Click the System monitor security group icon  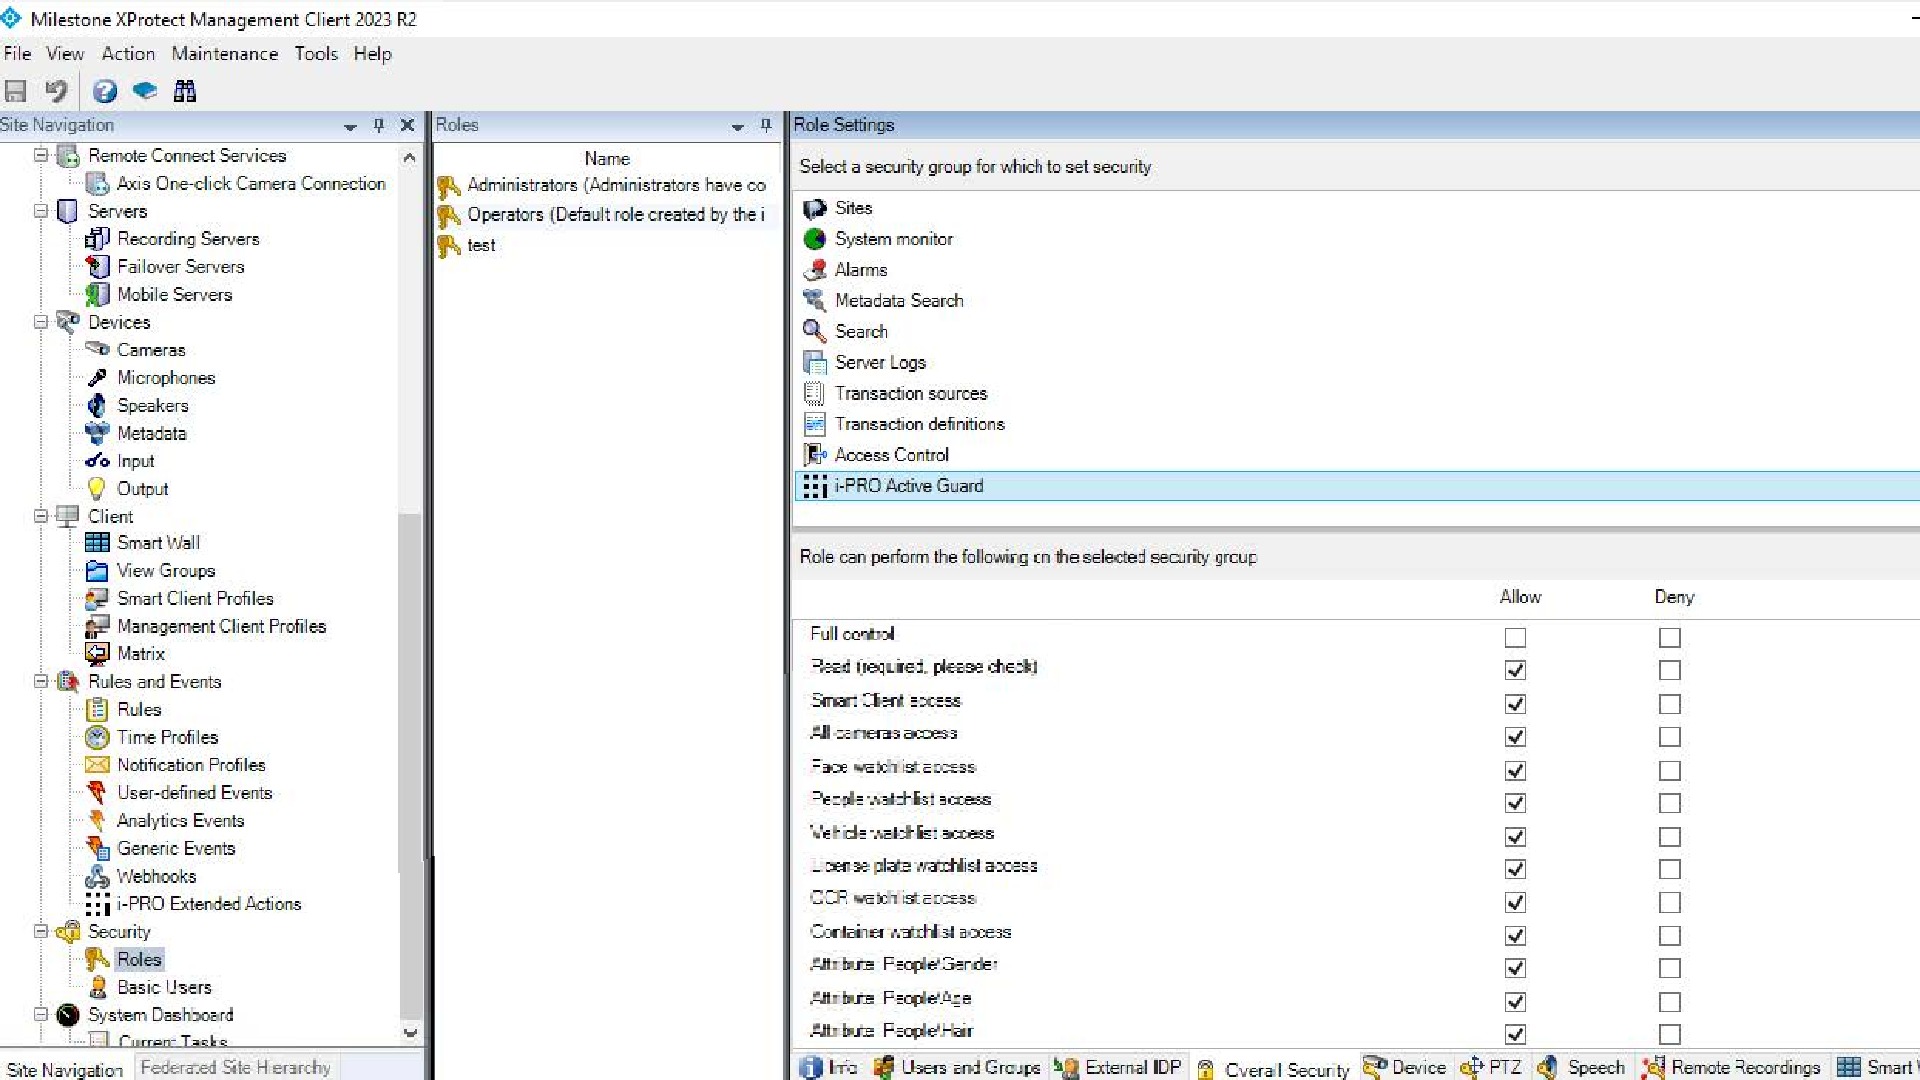coord(815,239)
